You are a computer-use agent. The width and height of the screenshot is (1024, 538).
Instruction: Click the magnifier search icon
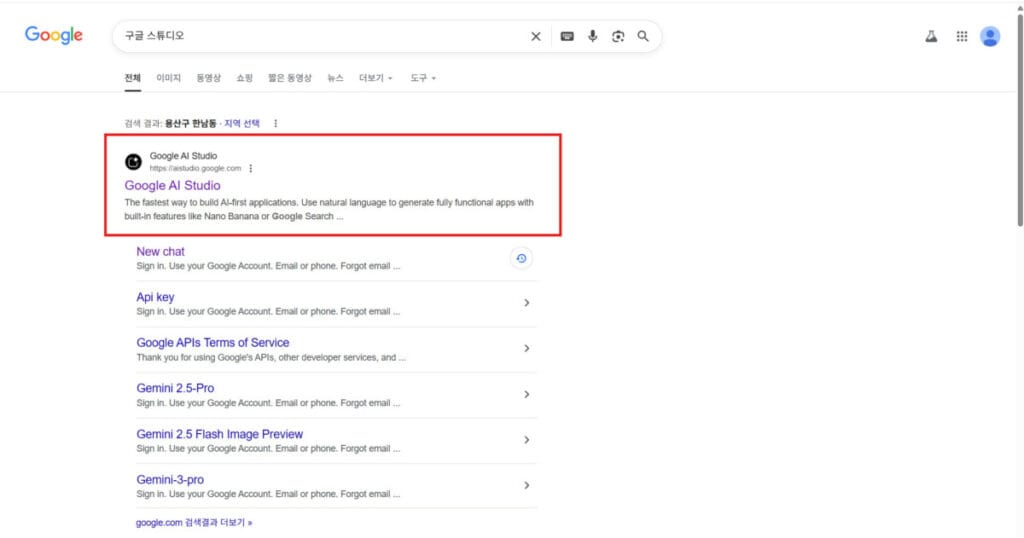click(643, 36)
